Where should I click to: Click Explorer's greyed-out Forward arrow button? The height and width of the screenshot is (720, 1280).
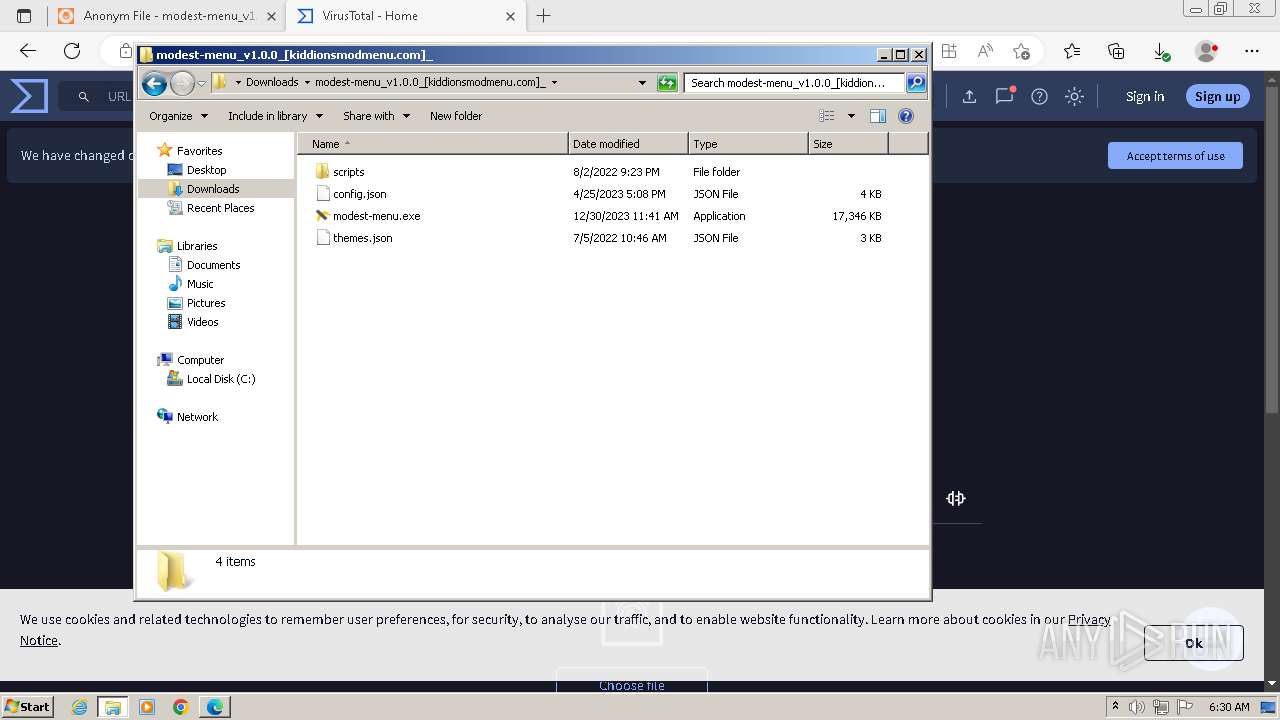click(182, 83)
